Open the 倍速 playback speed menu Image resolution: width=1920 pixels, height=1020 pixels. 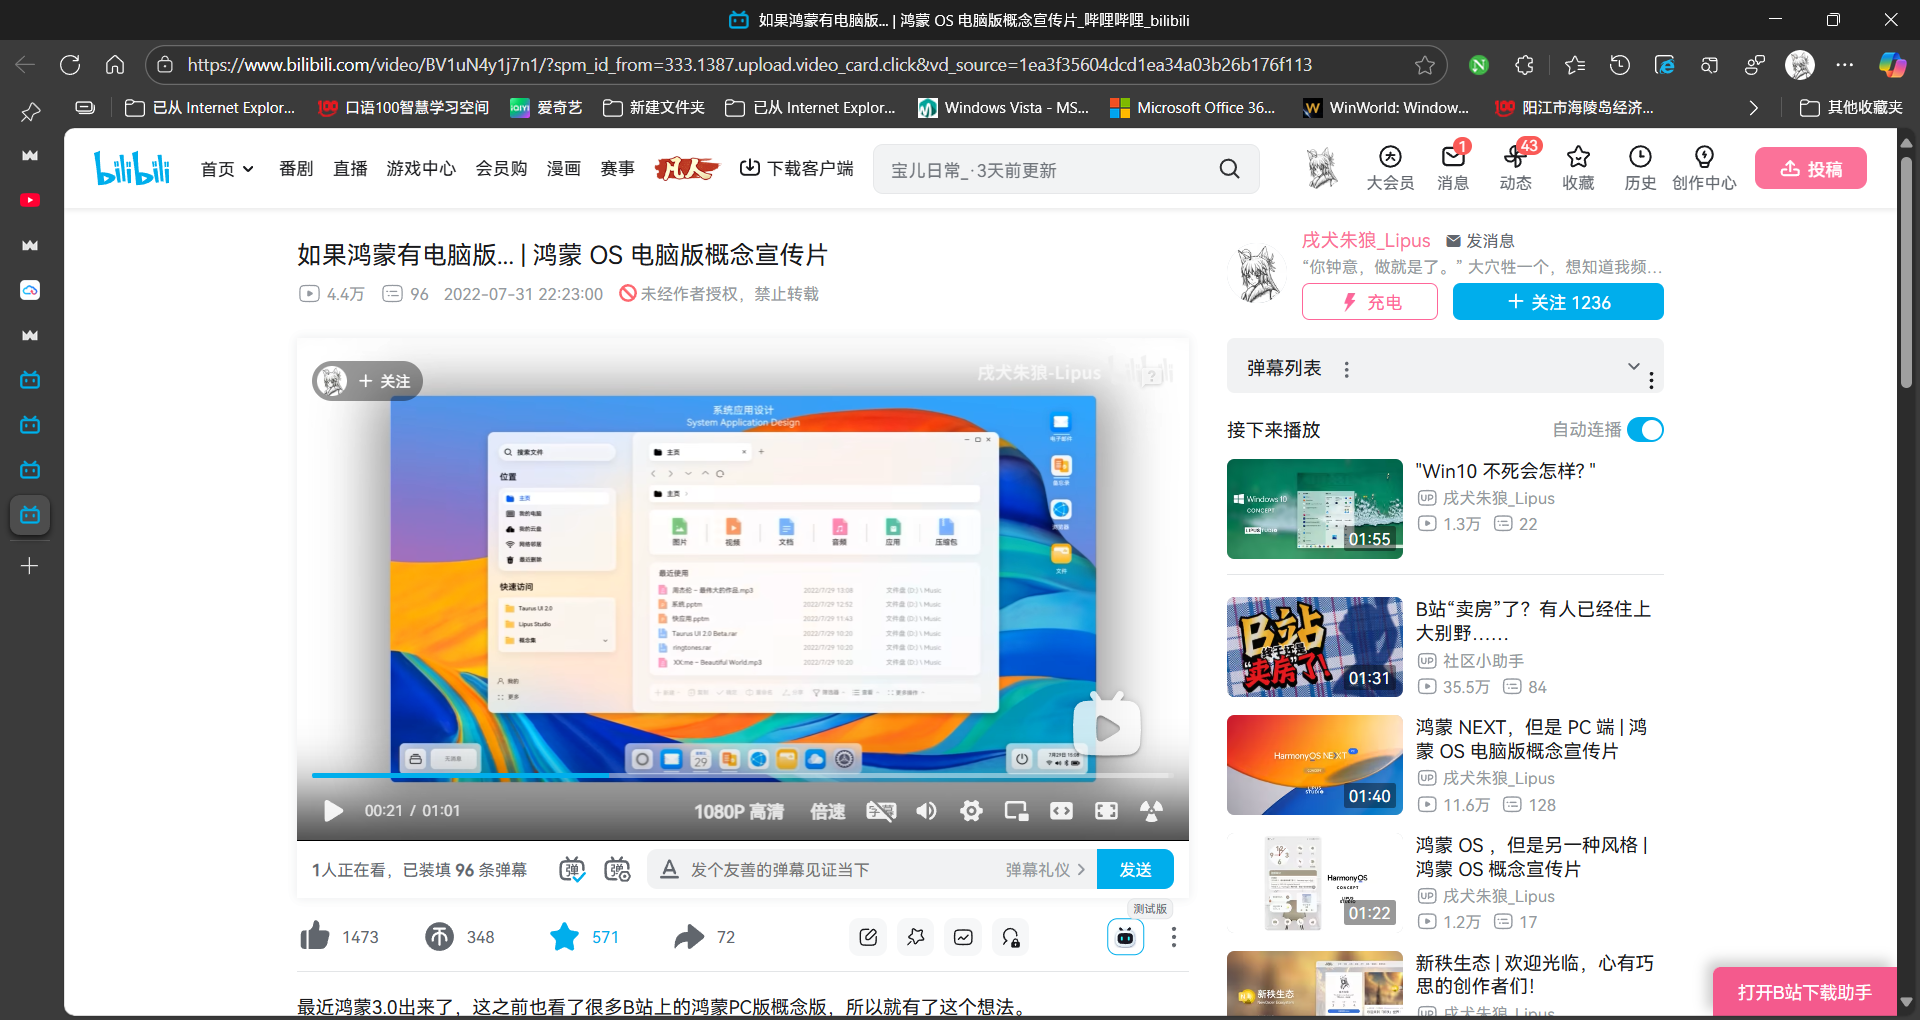[x=828, y=811]
